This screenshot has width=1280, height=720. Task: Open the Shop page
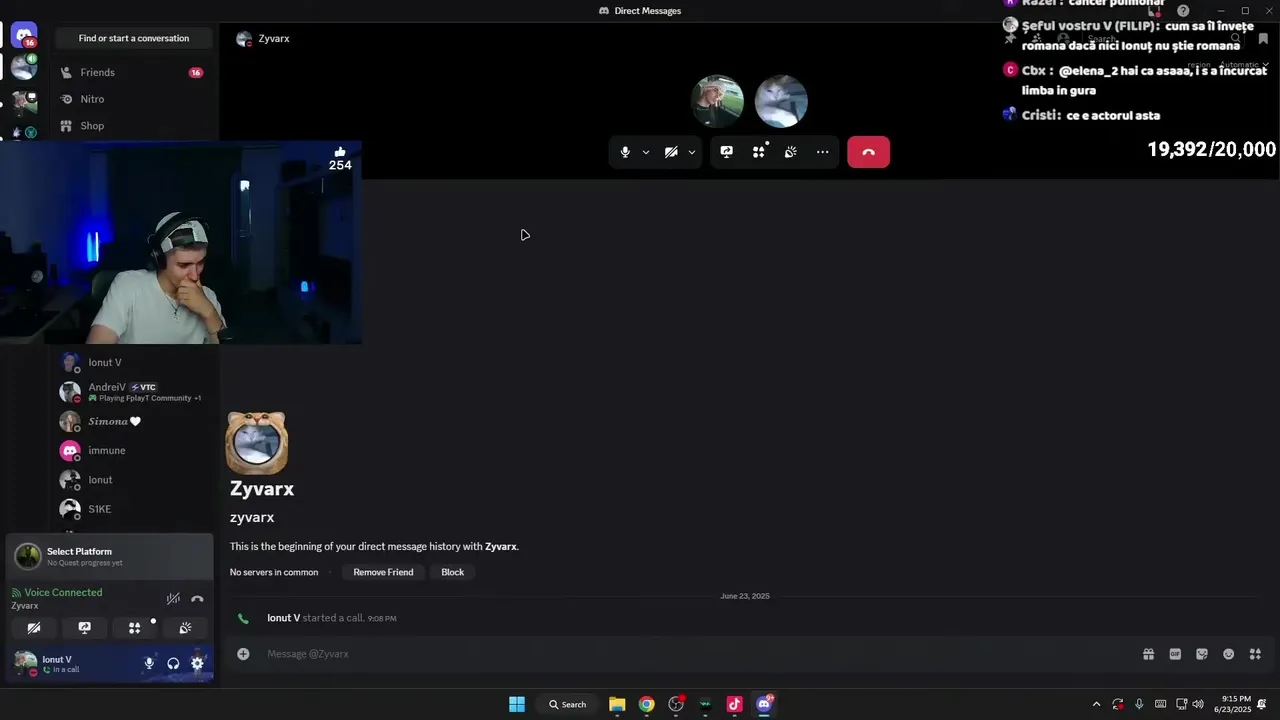click(133, 126)
